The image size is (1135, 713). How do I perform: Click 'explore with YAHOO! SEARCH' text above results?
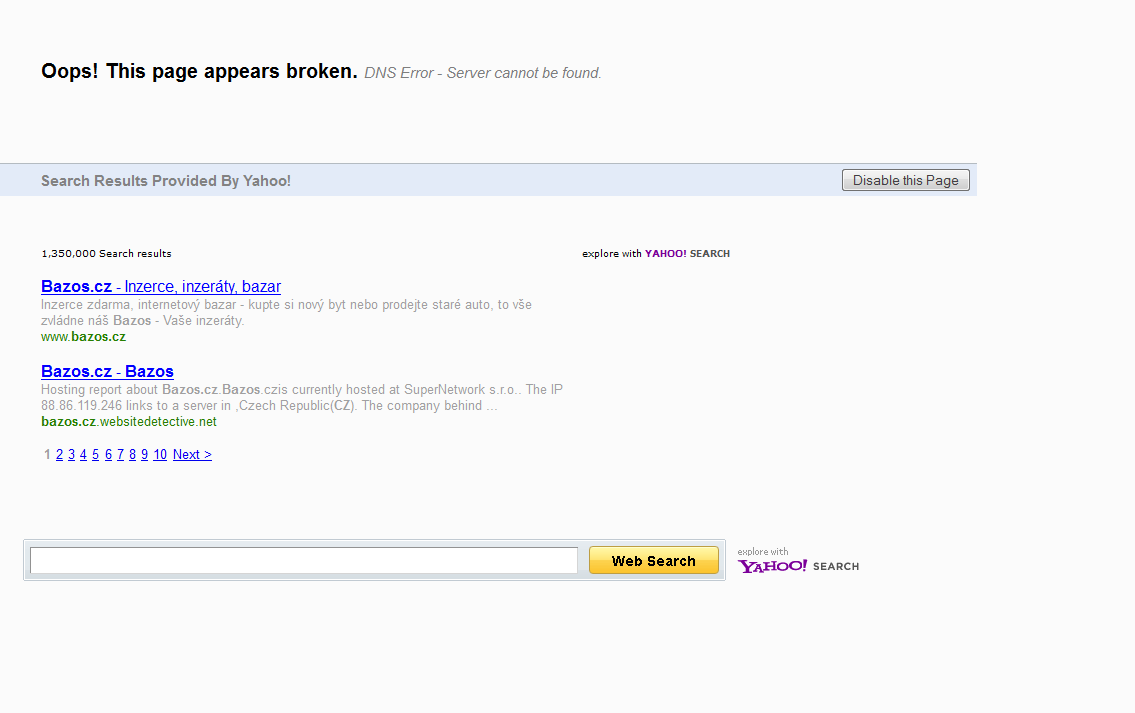(x=656, y=253)
